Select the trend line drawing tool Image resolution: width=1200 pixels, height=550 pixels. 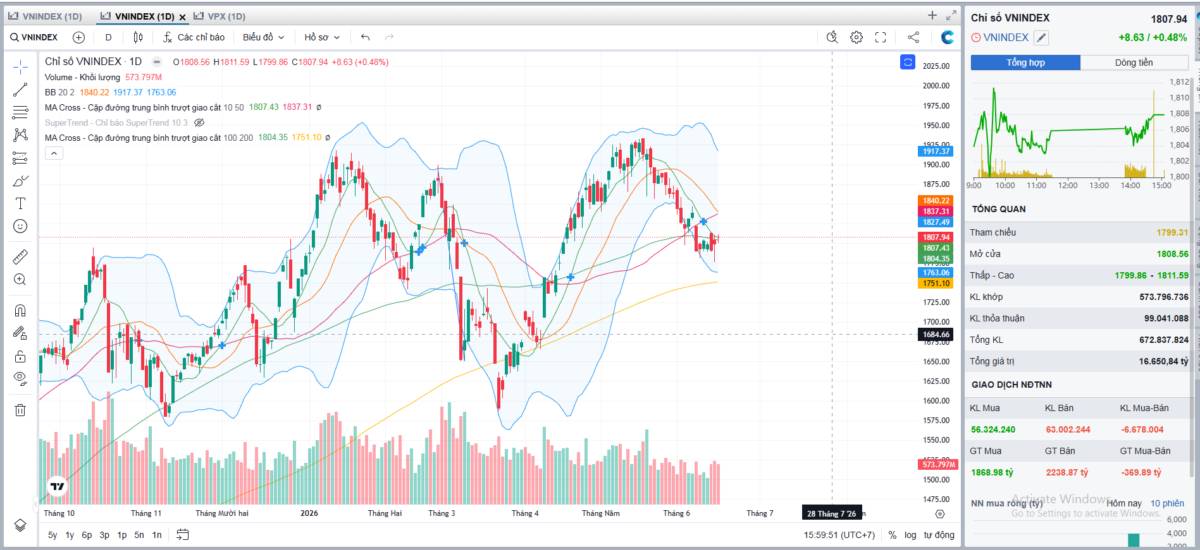point(19,89)
